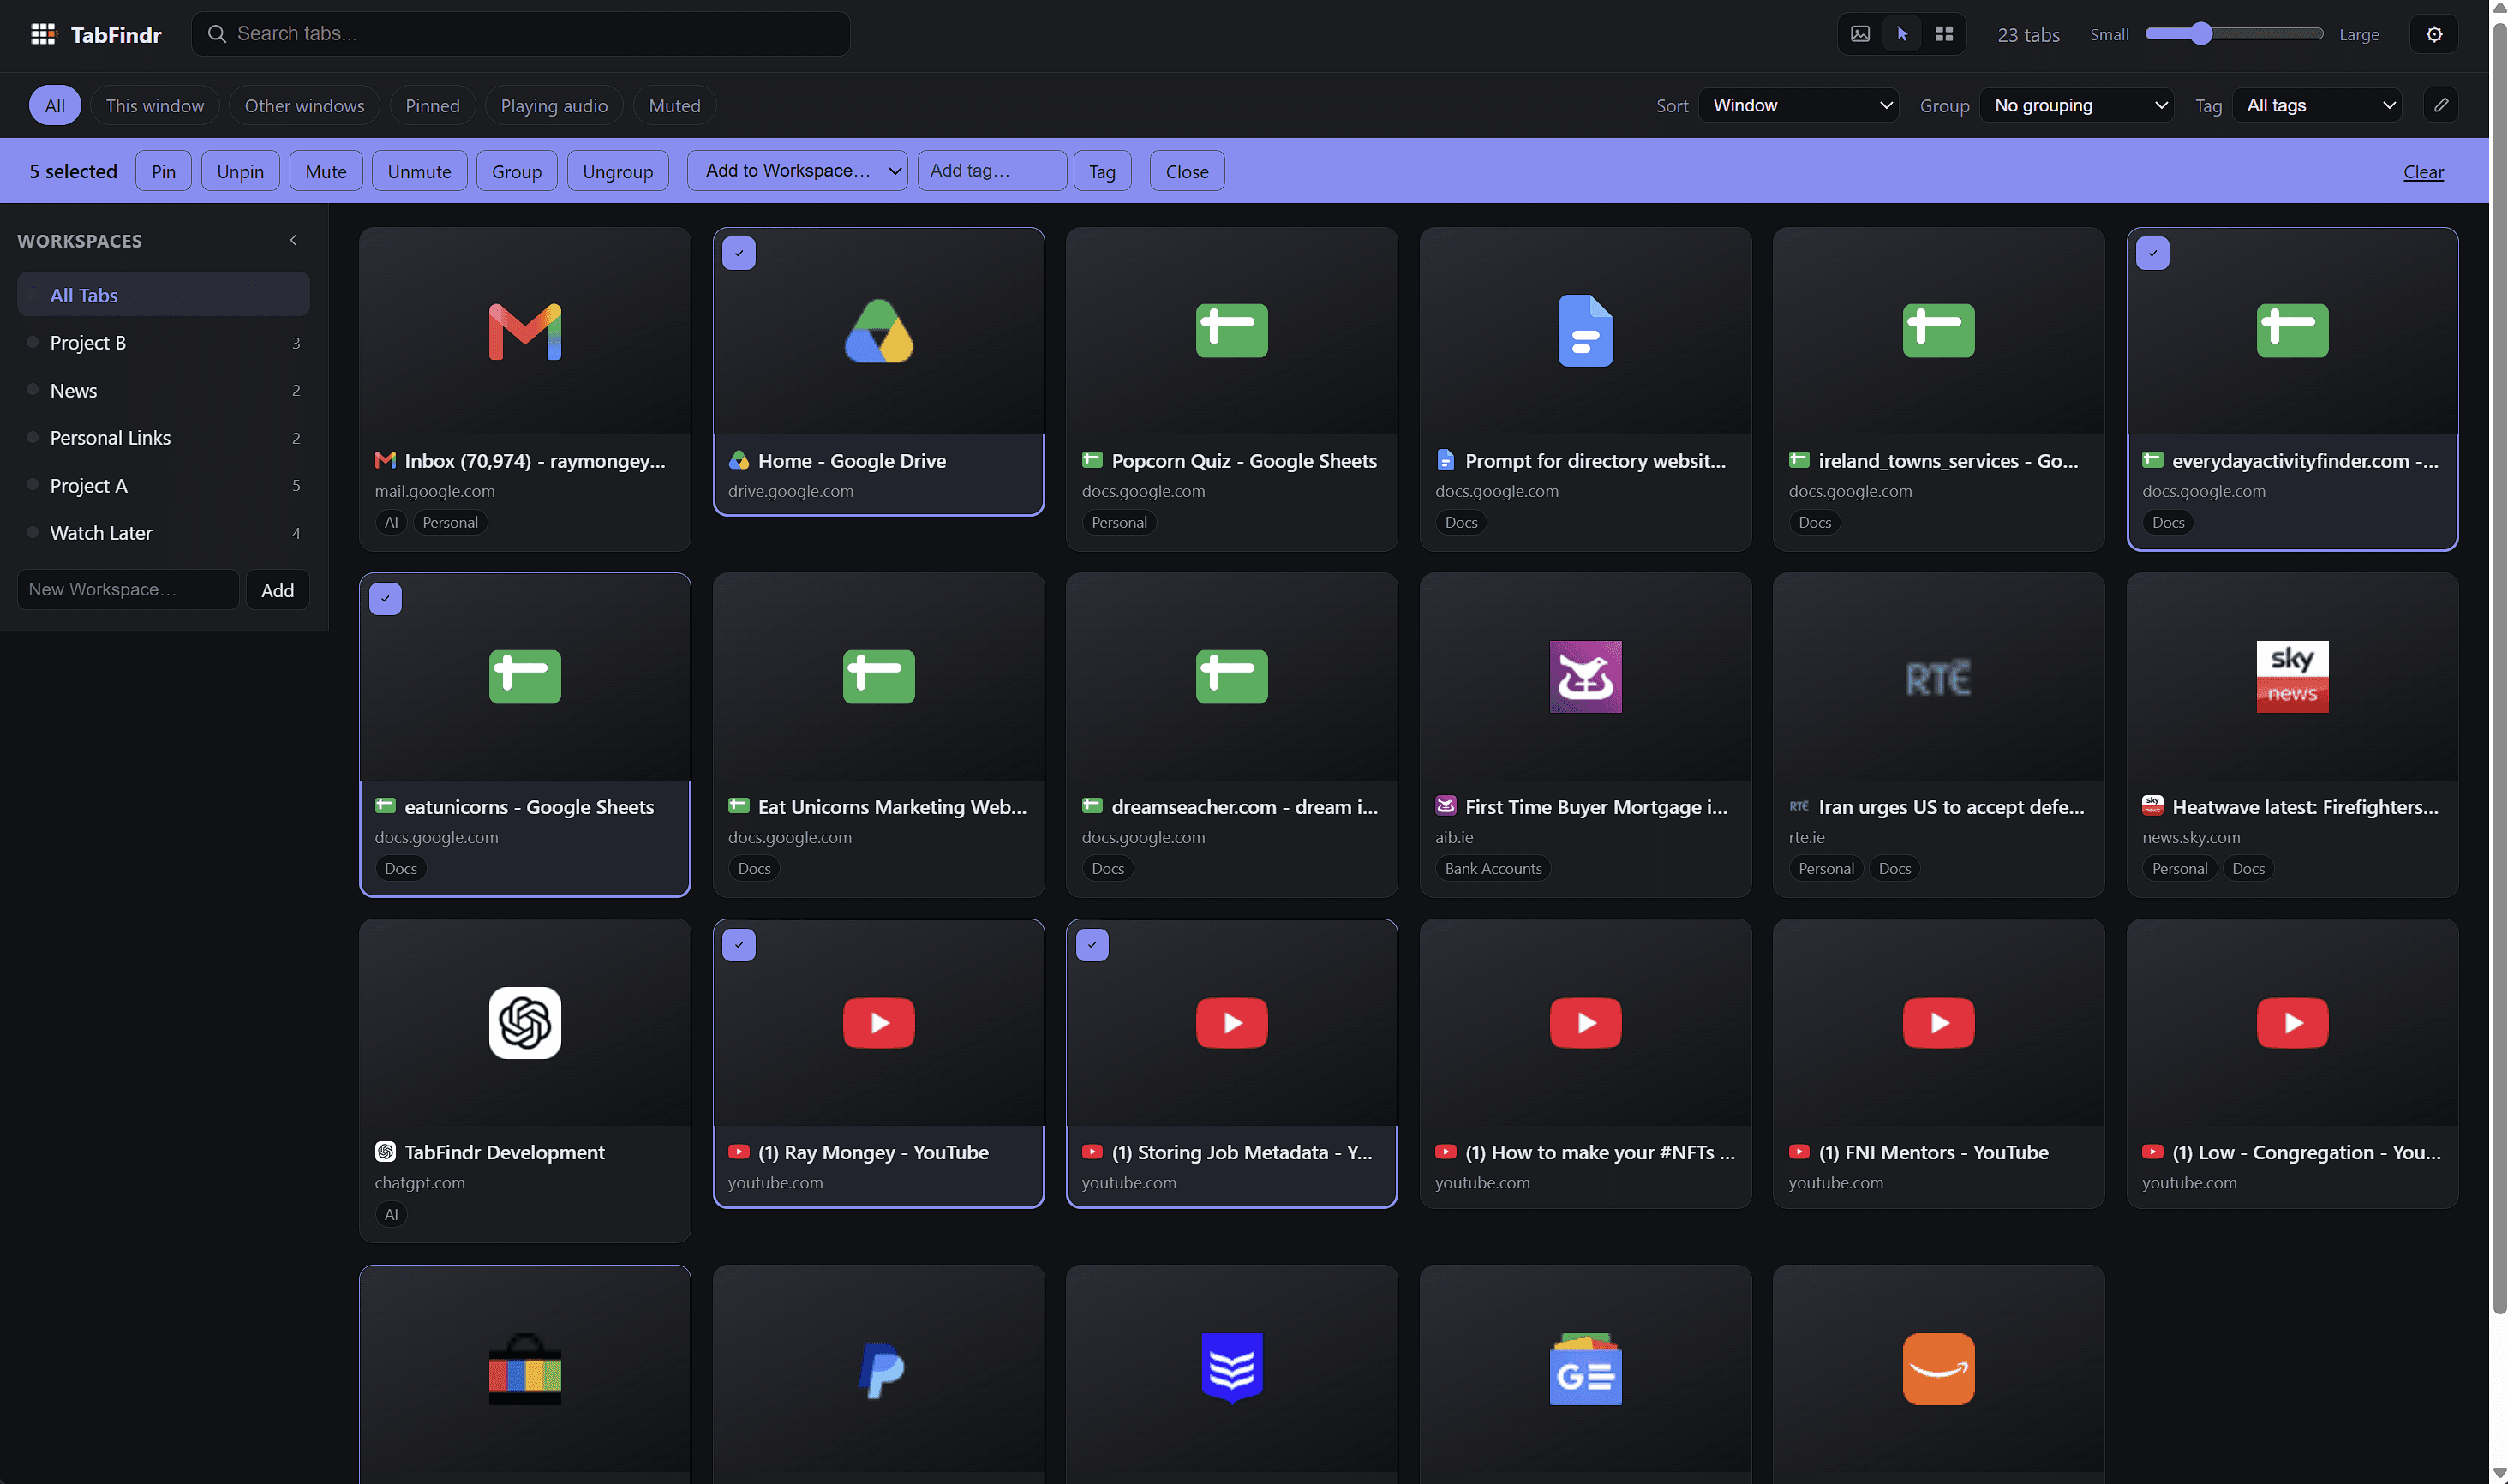Image resolution: width=2508 pixels, height=1484 pixels.
Task: Open the News workspace
Action: click(x=163, y=390)
